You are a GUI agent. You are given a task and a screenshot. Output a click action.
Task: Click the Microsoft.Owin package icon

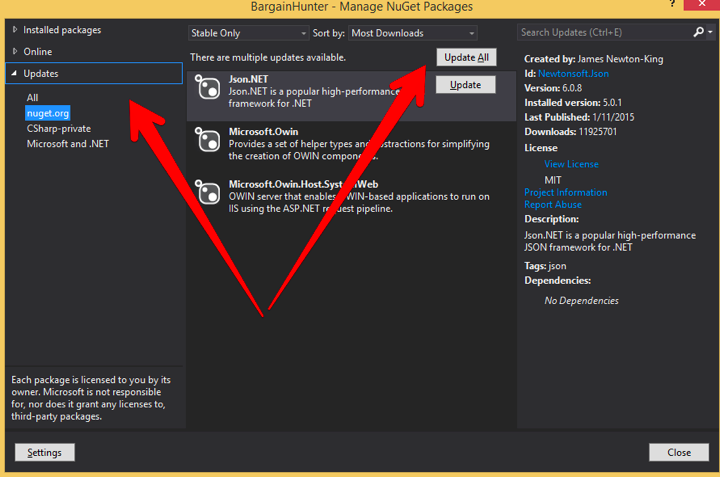pos(208,139)
